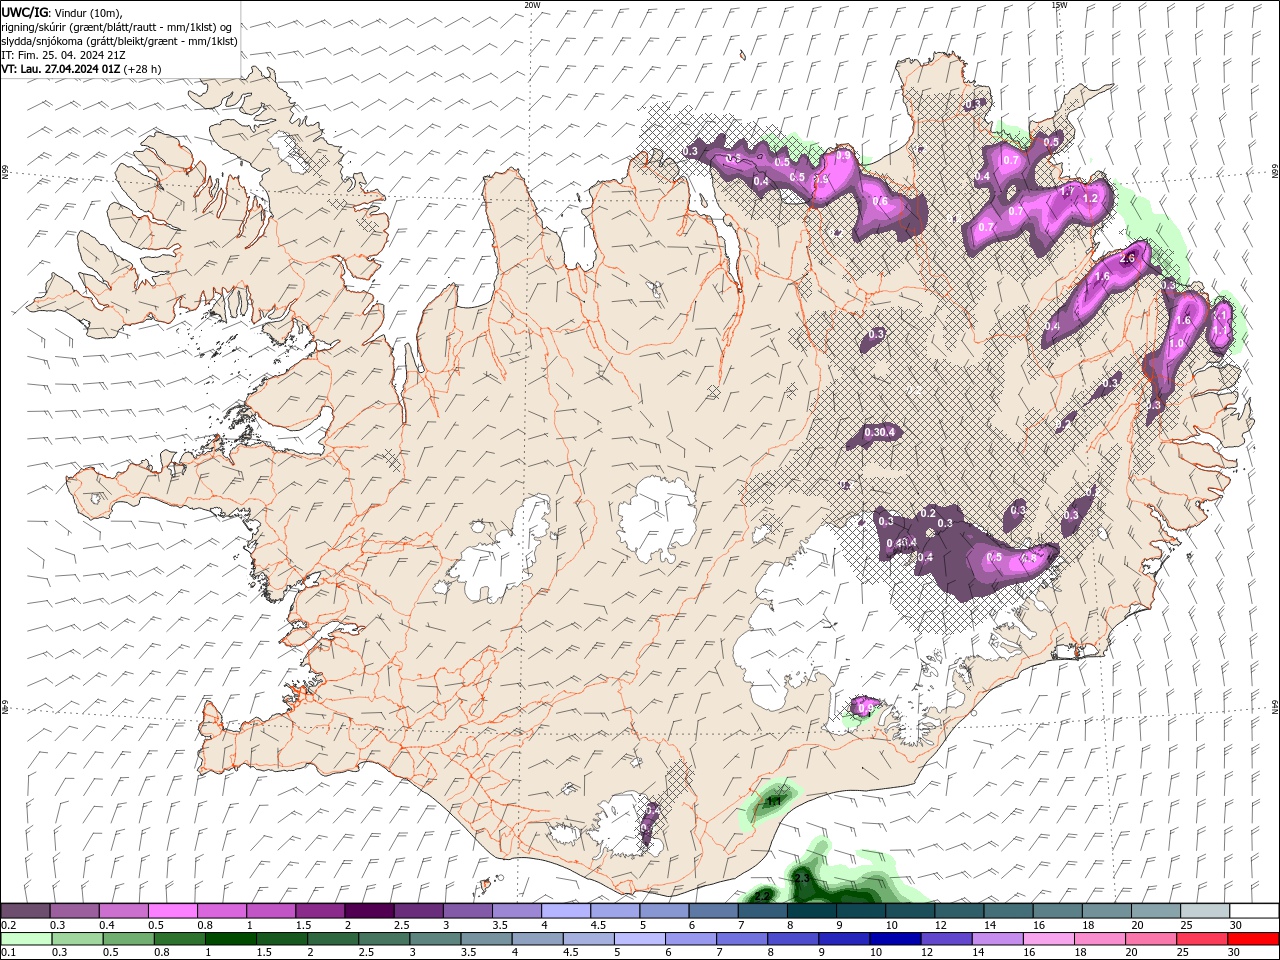
Task: Click the "15W" longitude label
Action: point(1059,5)
